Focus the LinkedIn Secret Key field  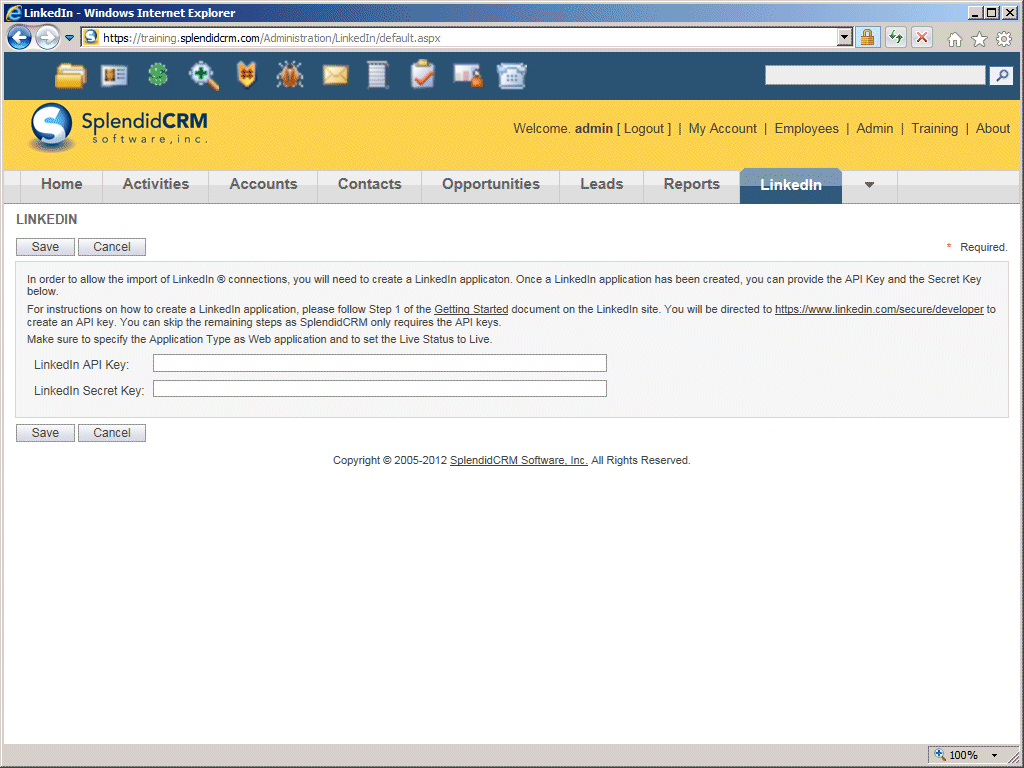[x=379, y=389]
